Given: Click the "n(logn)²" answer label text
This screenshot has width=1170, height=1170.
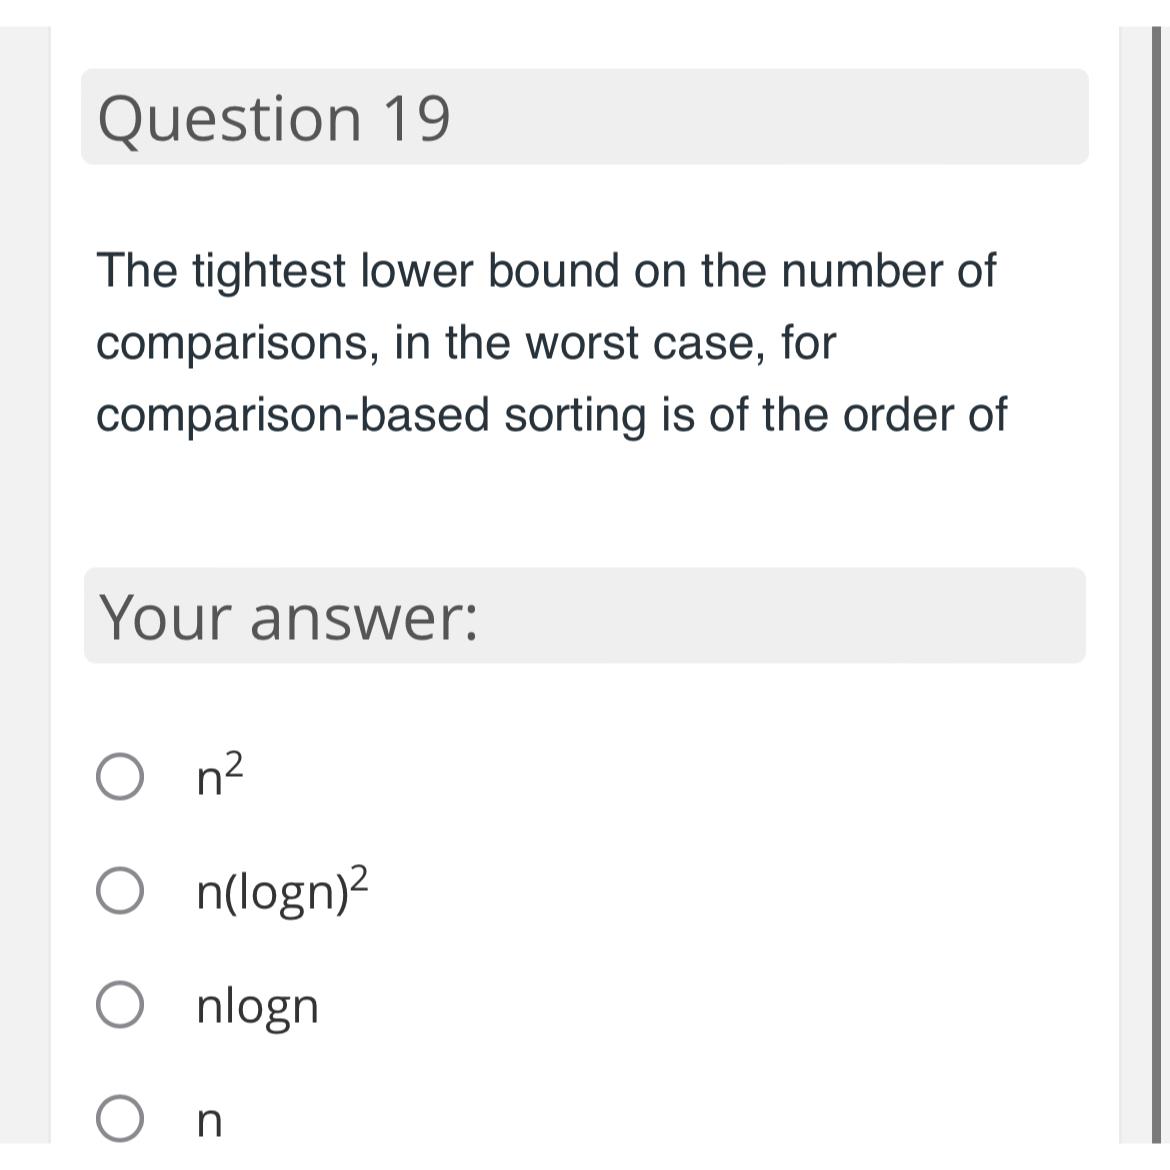Looking at the screenshot, I should [283, 890].
